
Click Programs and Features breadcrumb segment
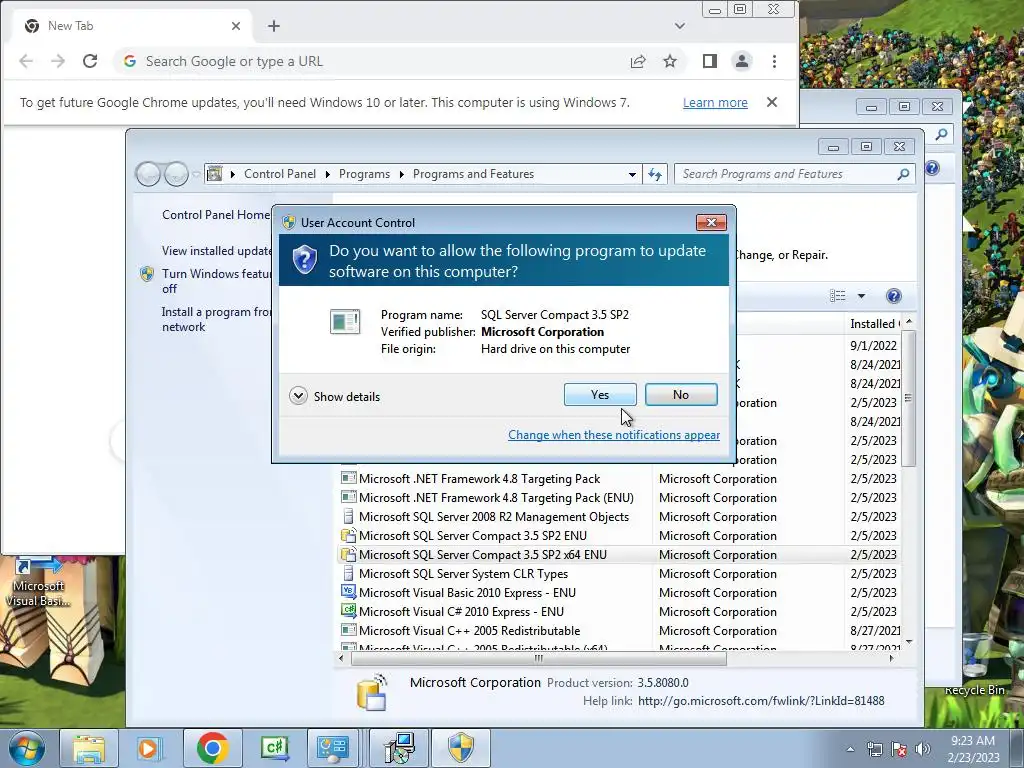(473, 174)
